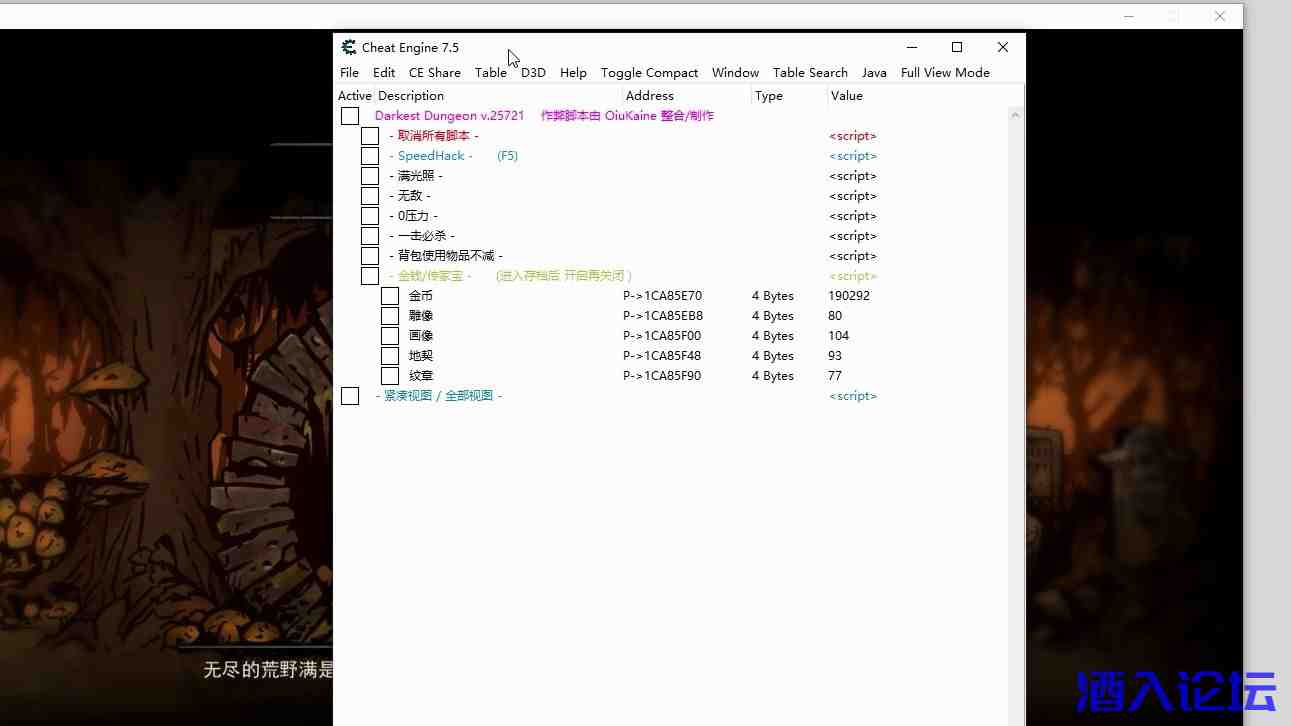Click the <script> value of SpeedHack row
Viewport: 1291px width, 726px height.
[853, 156]
